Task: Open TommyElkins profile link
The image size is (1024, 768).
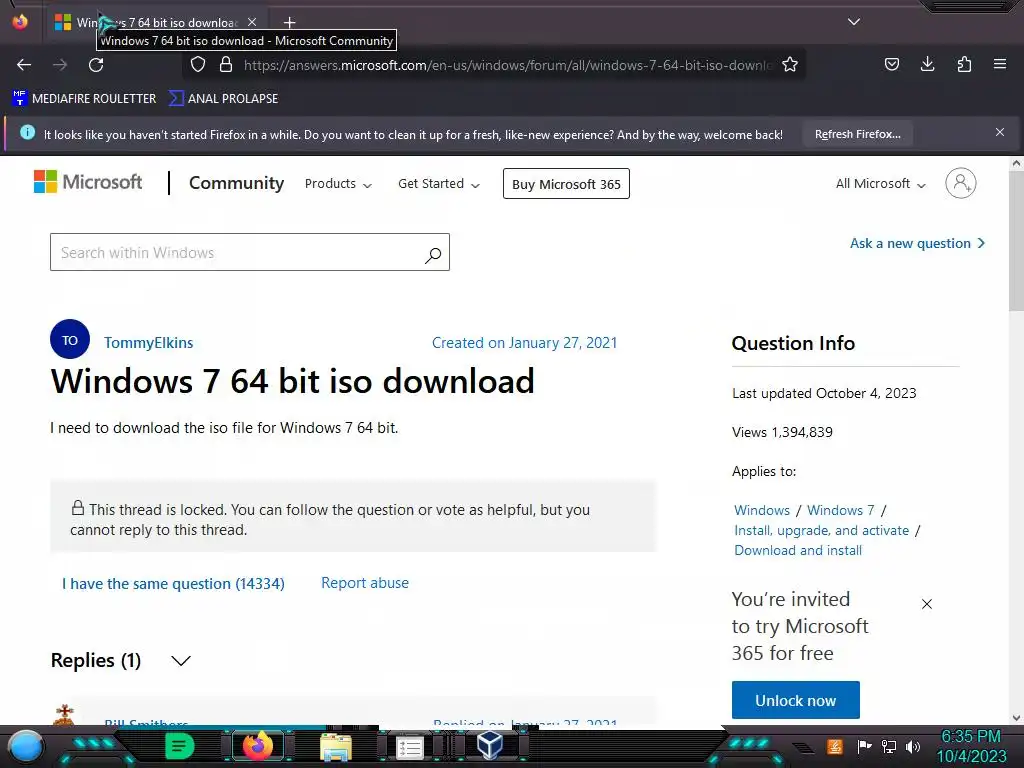Action: [x=148, y=343]
